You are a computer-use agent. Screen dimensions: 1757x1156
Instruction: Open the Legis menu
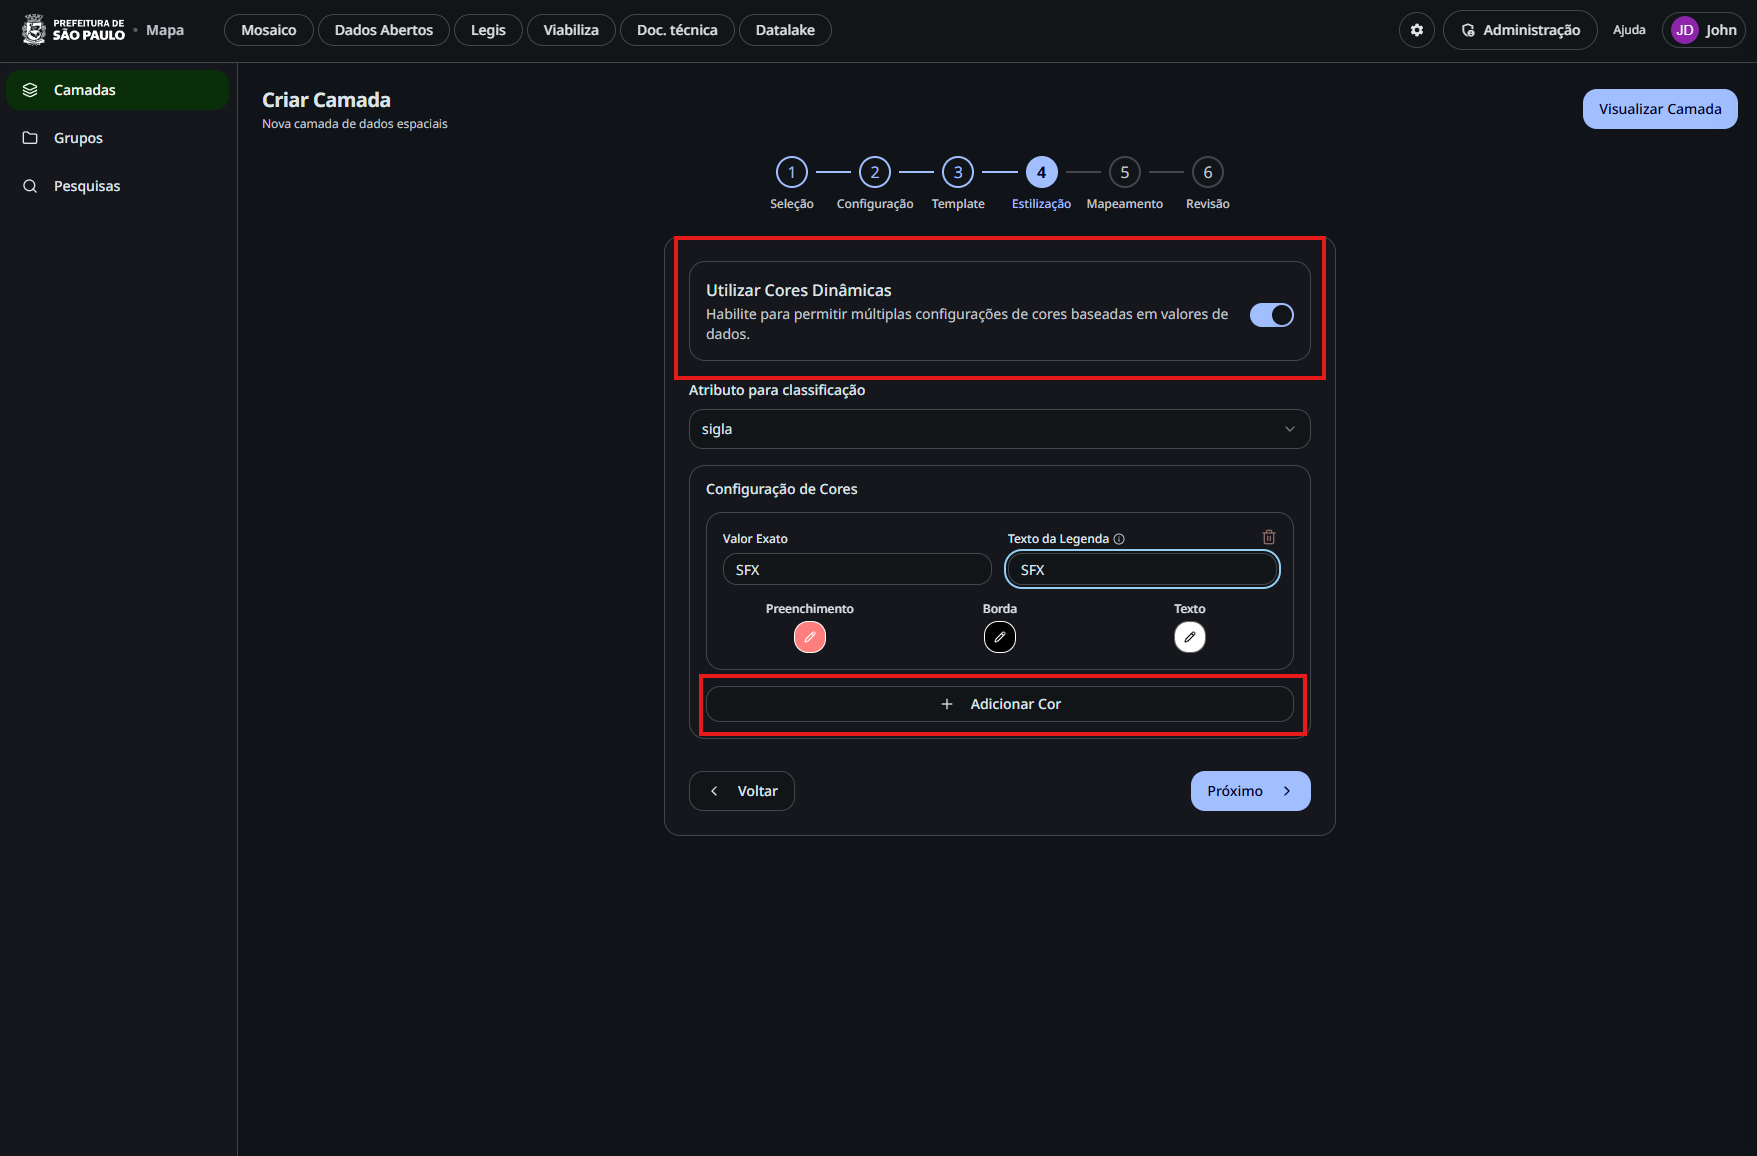tap(488, 30)
